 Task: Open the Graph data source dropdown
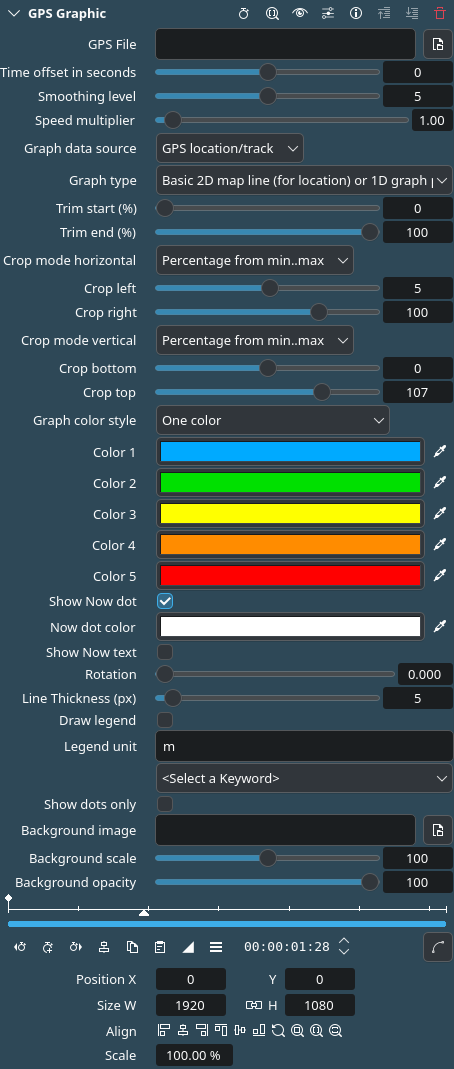click(x=230, y=148)
